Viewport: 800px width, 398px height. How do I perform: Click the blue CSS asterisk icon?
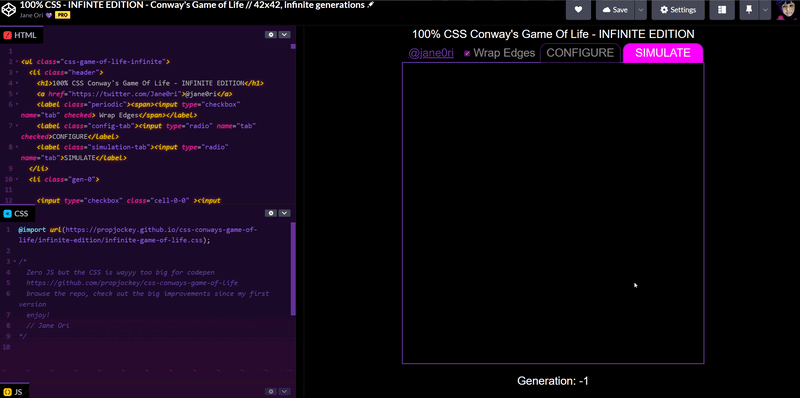click(x=8, y=214)
